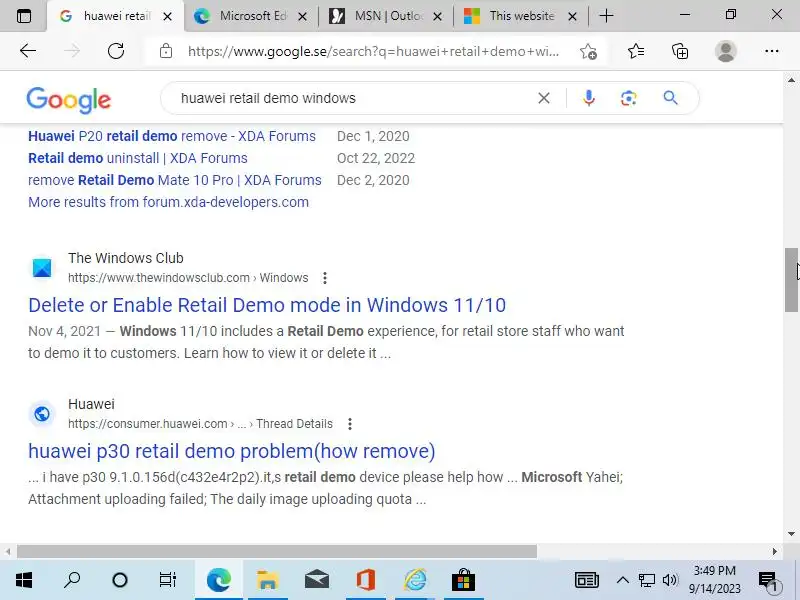Open the Favorites list
Viewport: 800px width, 600px height.
click(636, 51)
